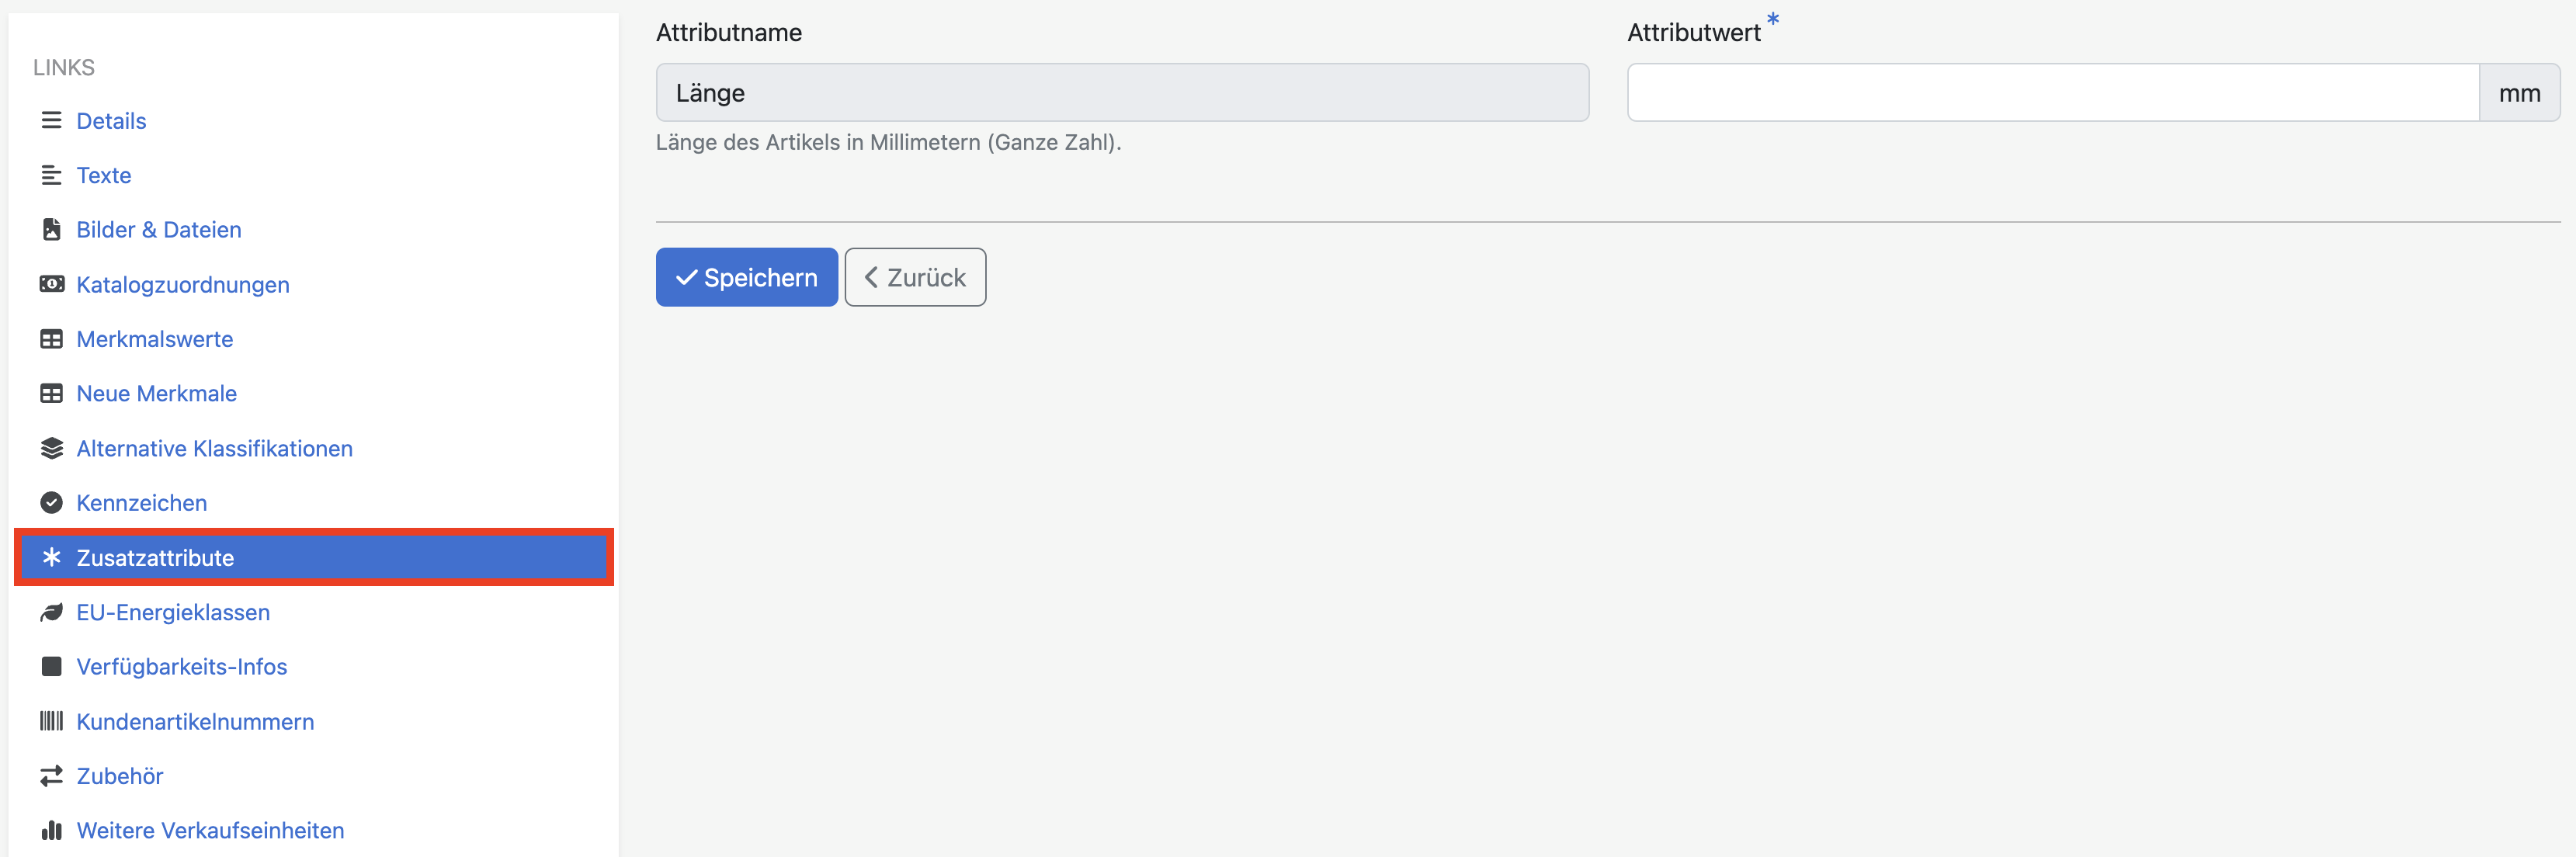Image resolution: width=2576 pixels, height=857 pixels.
Task: Open the Merkmalswerte link
Action: pos(155,339)
